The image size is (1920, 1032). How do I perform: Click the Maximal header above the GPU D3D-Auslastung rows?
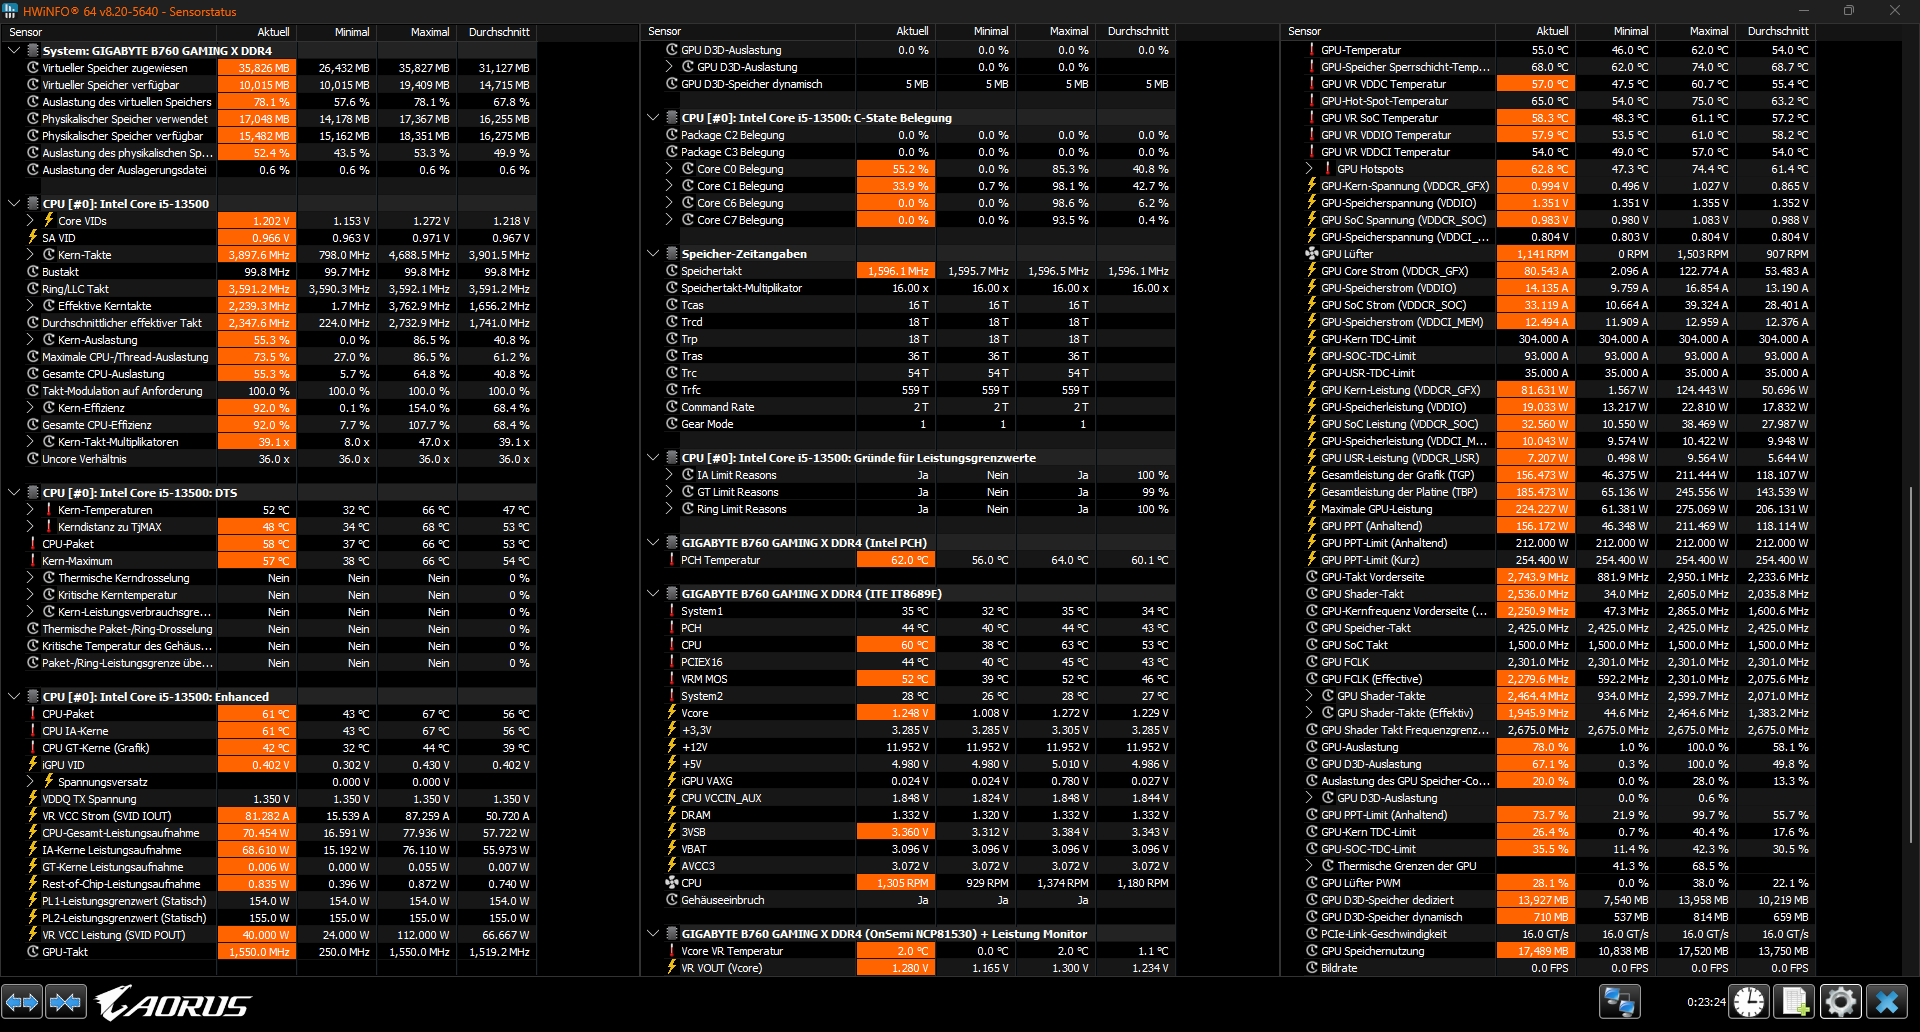[x=1056, y=31]
